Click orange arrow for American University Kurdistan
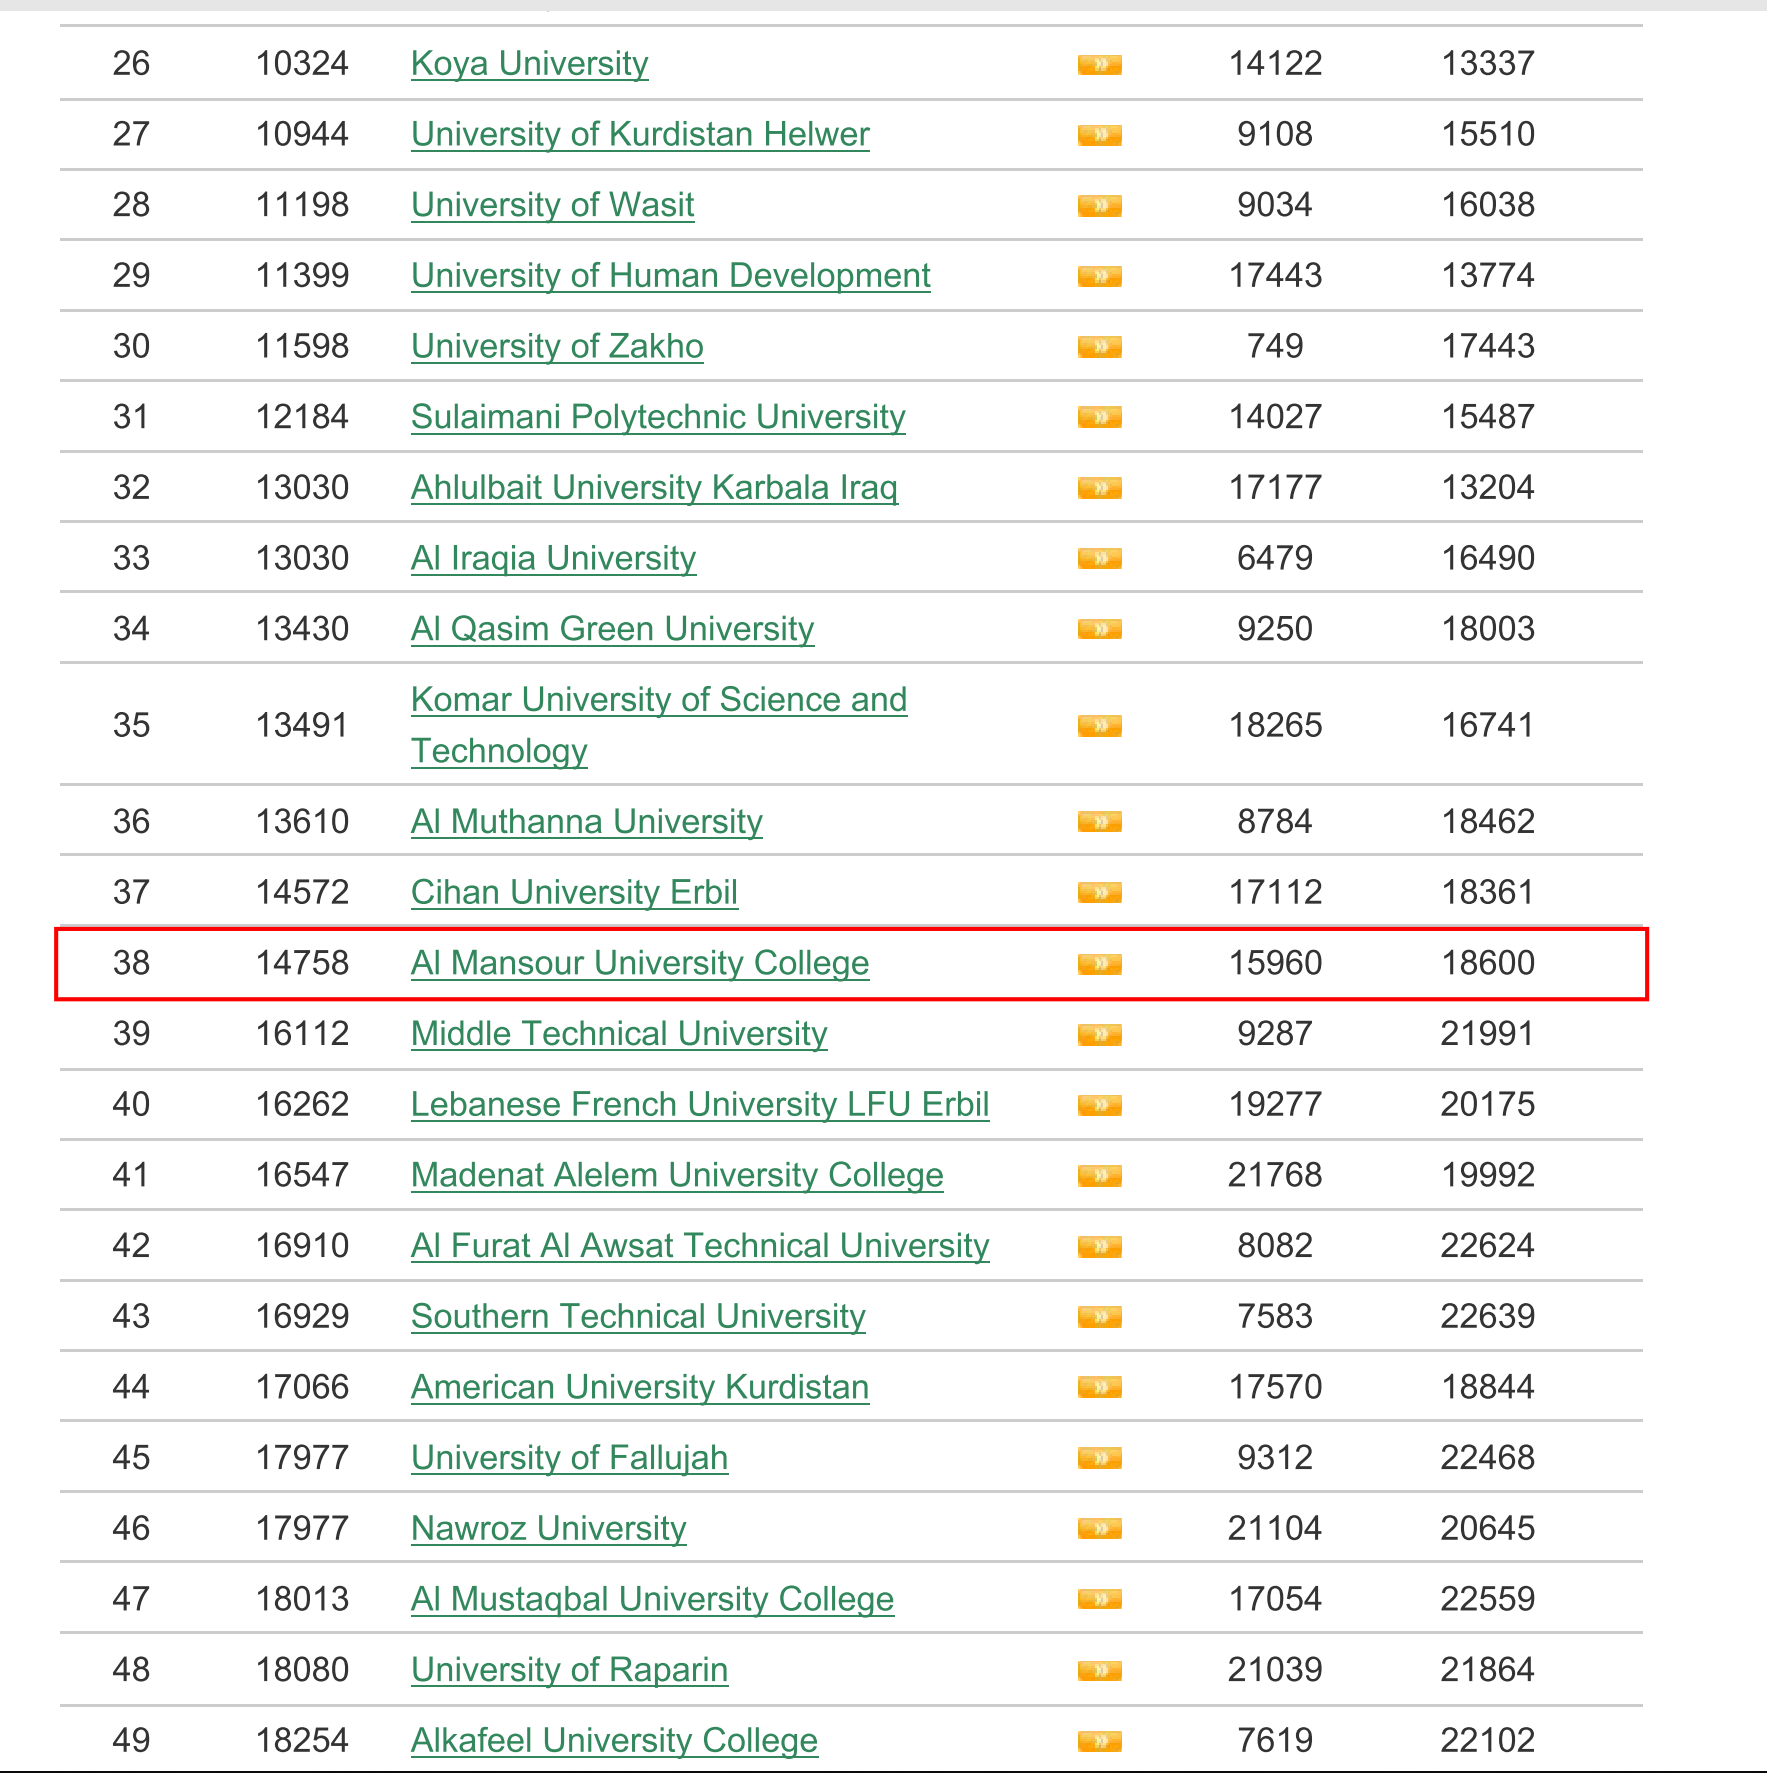 click(x=1099, y=1388)
